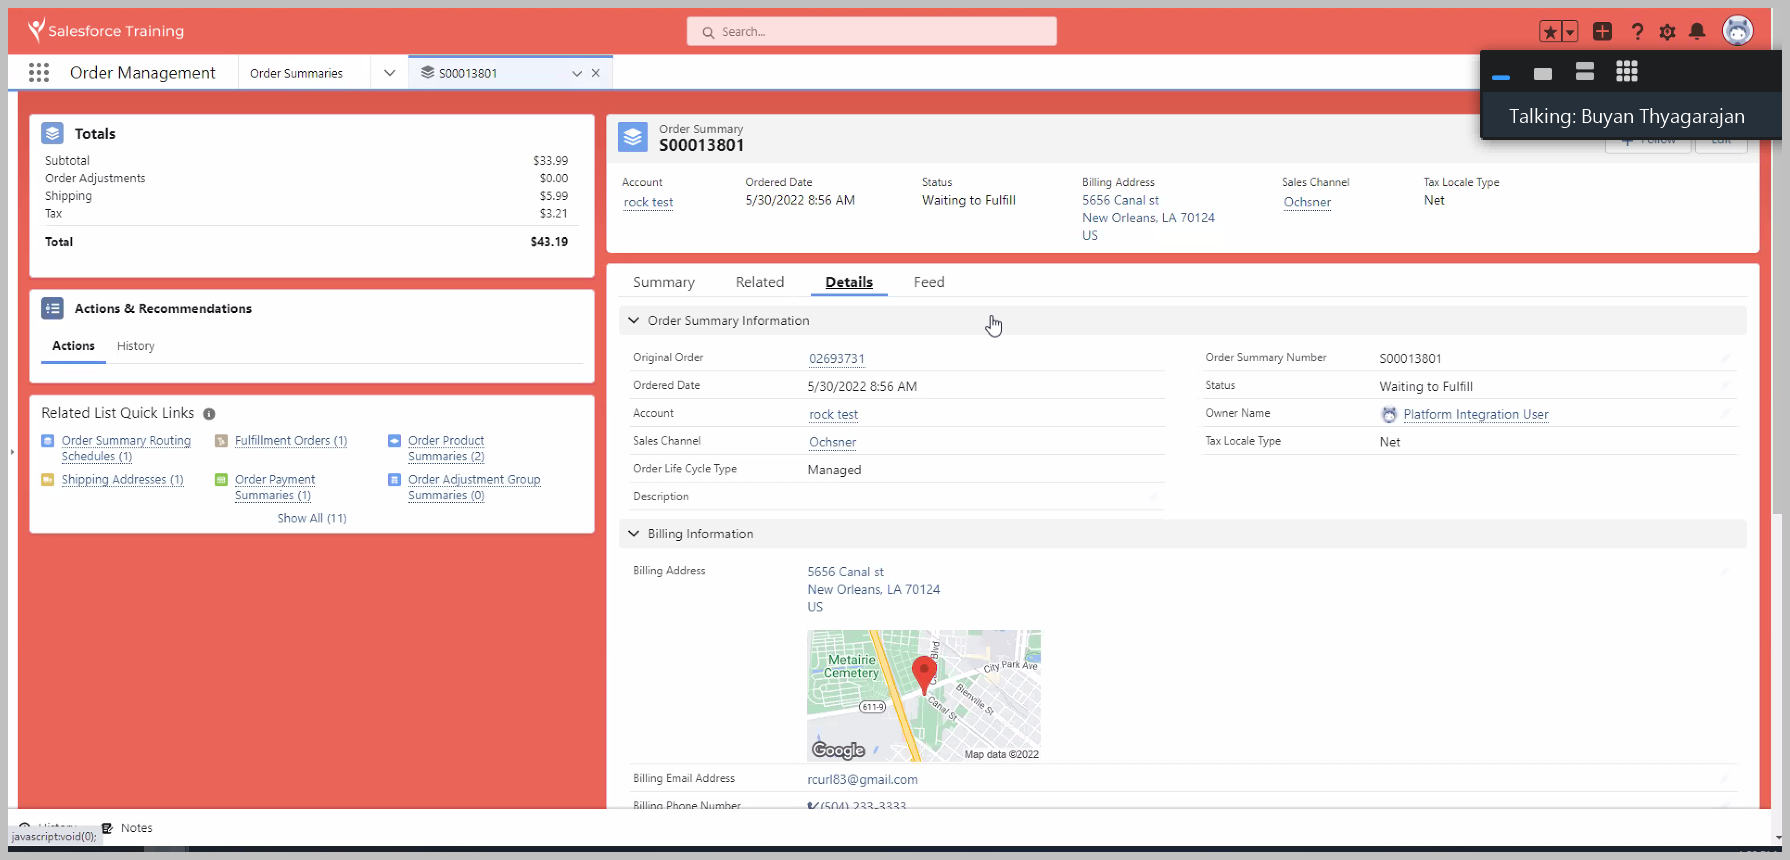Switch to the Related tab
The image size is (1790, 860).
tap(759, 282)
